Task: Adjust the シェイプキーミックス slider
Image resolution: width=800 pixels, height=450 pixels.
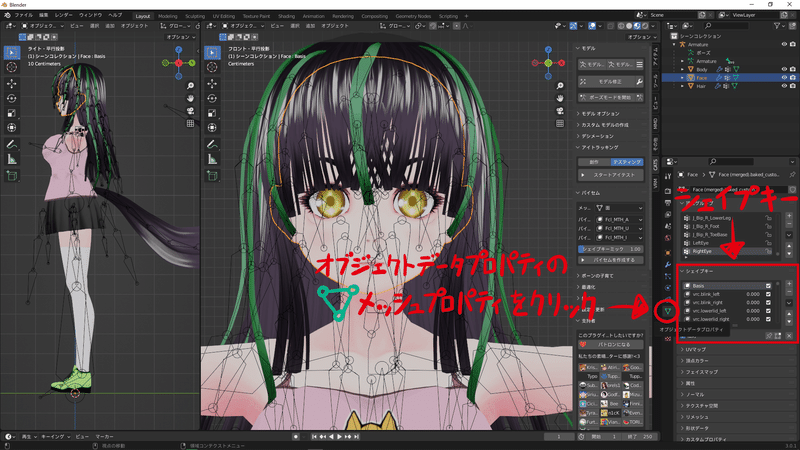Action: point(611,249)
